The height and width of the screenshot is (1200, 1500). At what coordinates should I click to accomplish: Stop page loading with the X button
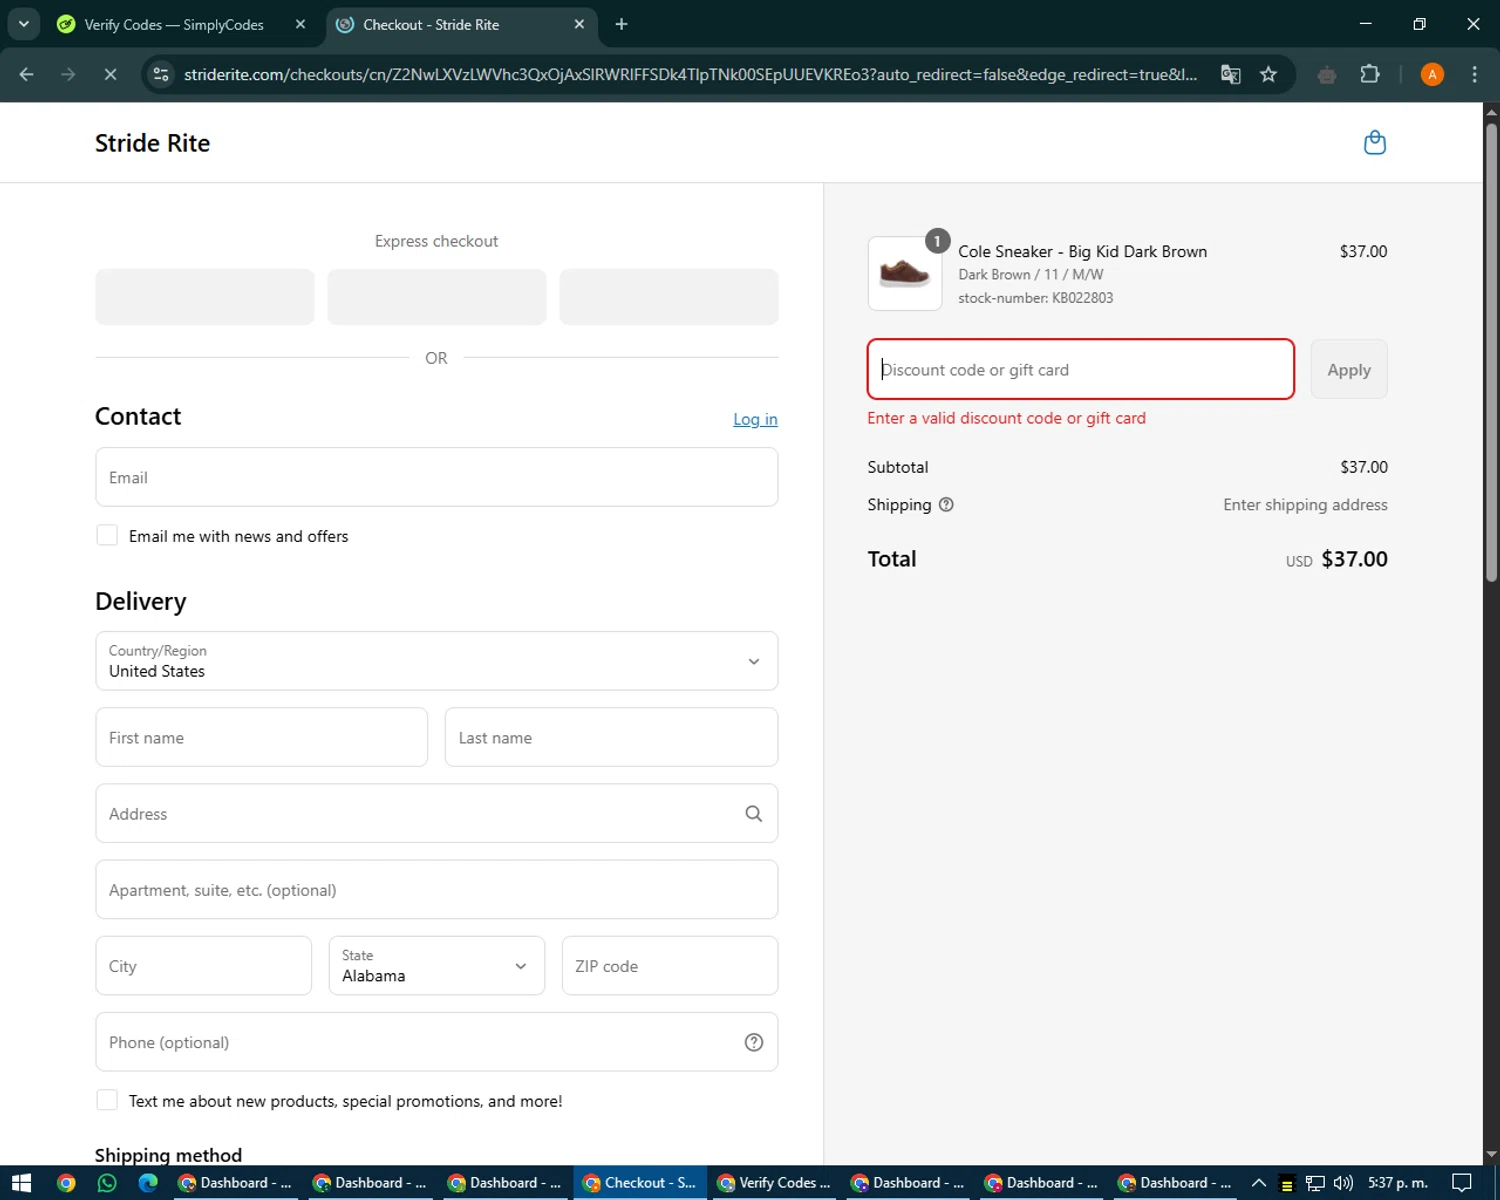110,75
